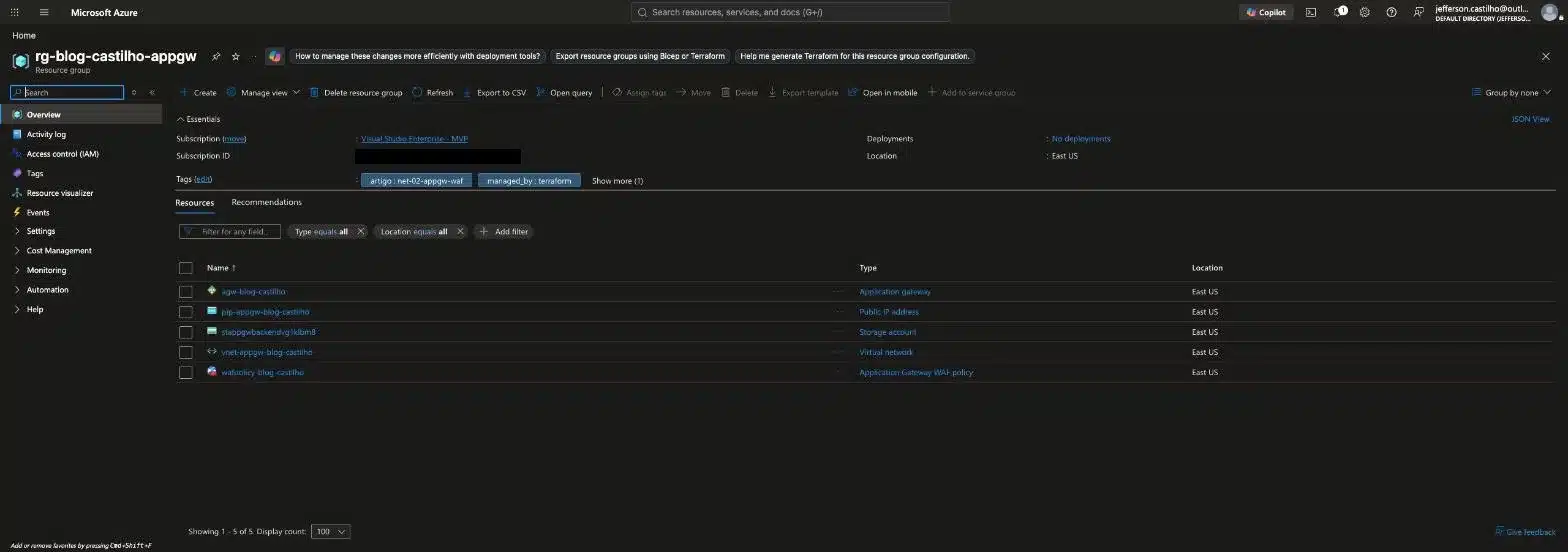Click the No deployments link
Image resolution: width=1568 pixels, height=552 pixels.
pos(1081,139)
